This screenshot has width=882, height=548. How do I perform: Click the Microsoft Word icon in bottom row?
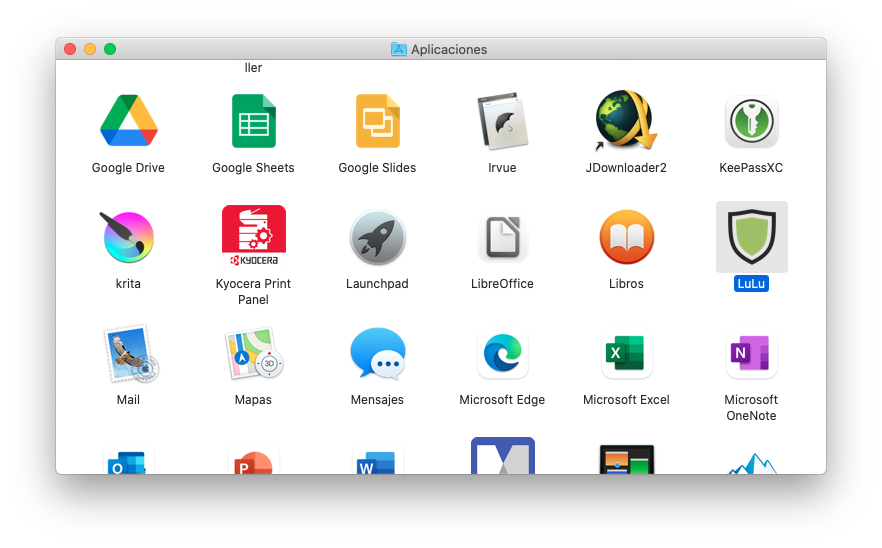click(377, 460)
